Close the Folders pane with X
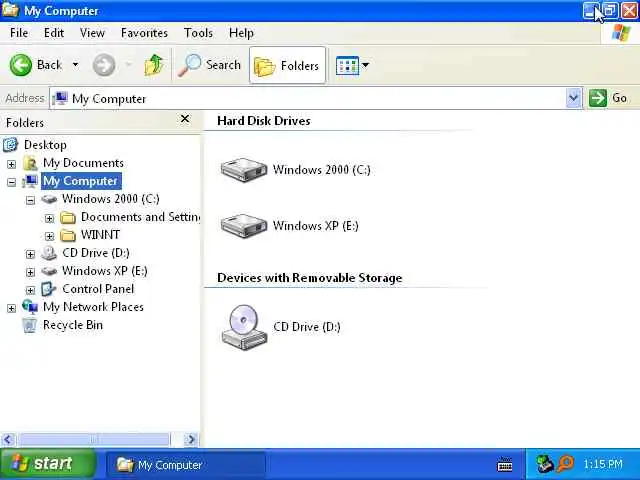The height and width of the screenshot is (480, 640). tap(185, 119)
